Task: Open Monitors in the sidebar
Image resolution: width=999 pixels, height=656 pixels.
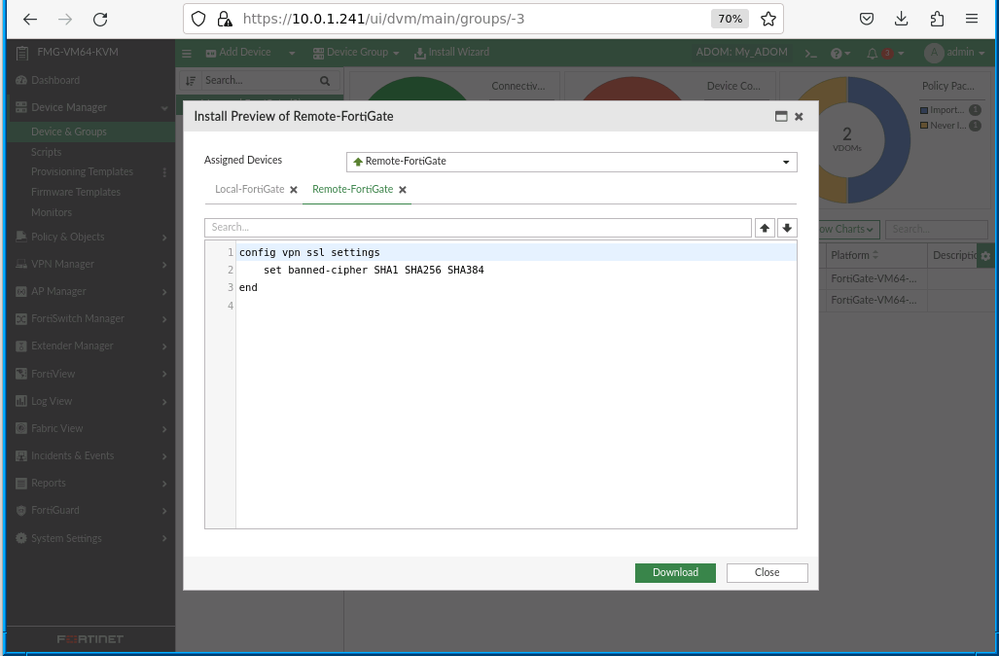Action: coord(51,213)
